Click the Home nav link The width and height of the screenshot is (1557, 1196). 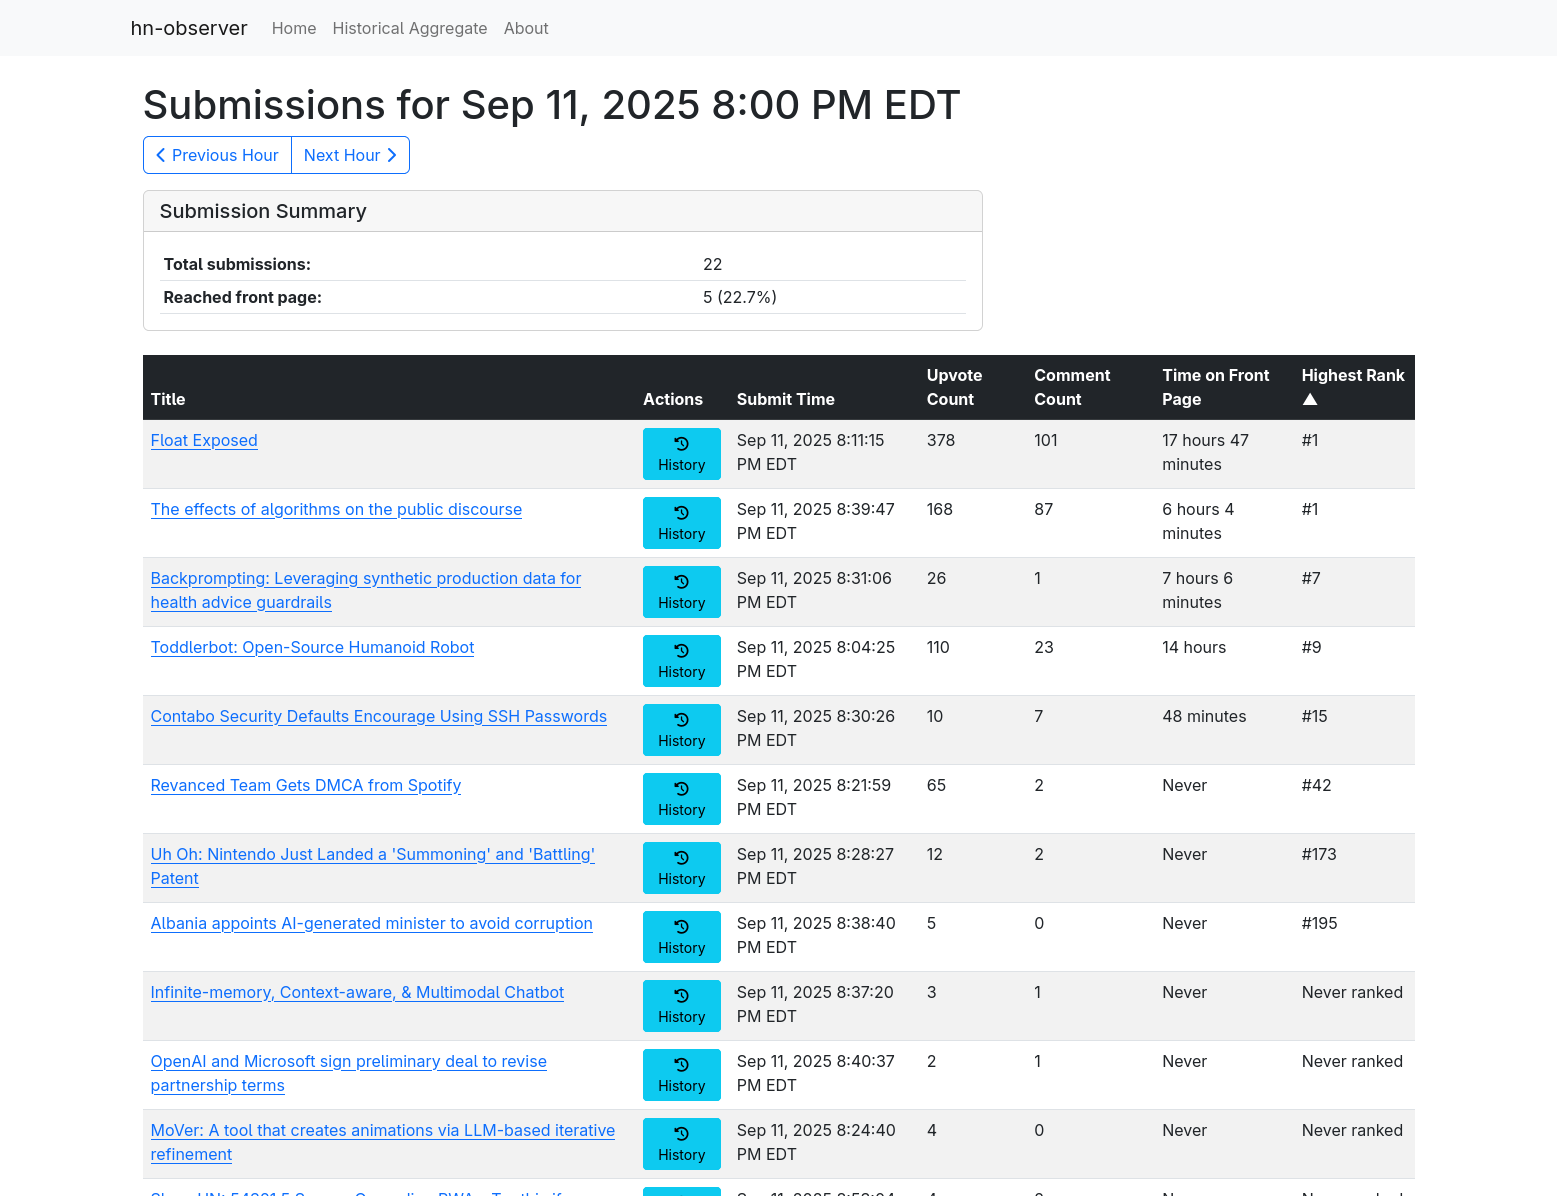[x=294, y=28]
